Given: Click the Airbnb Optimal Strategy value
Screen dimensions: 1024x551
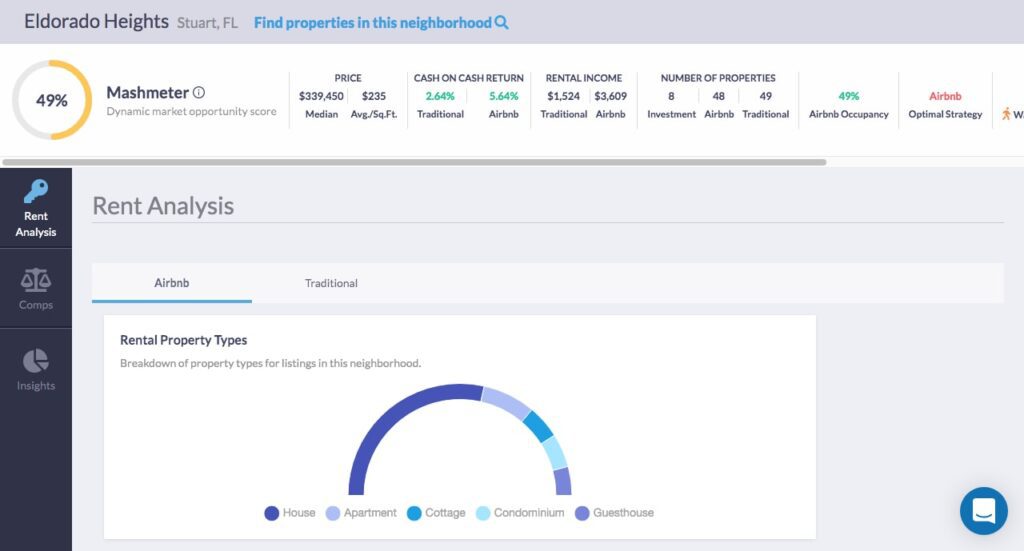Looking at the screenshot, I should [x=945, y=96].
